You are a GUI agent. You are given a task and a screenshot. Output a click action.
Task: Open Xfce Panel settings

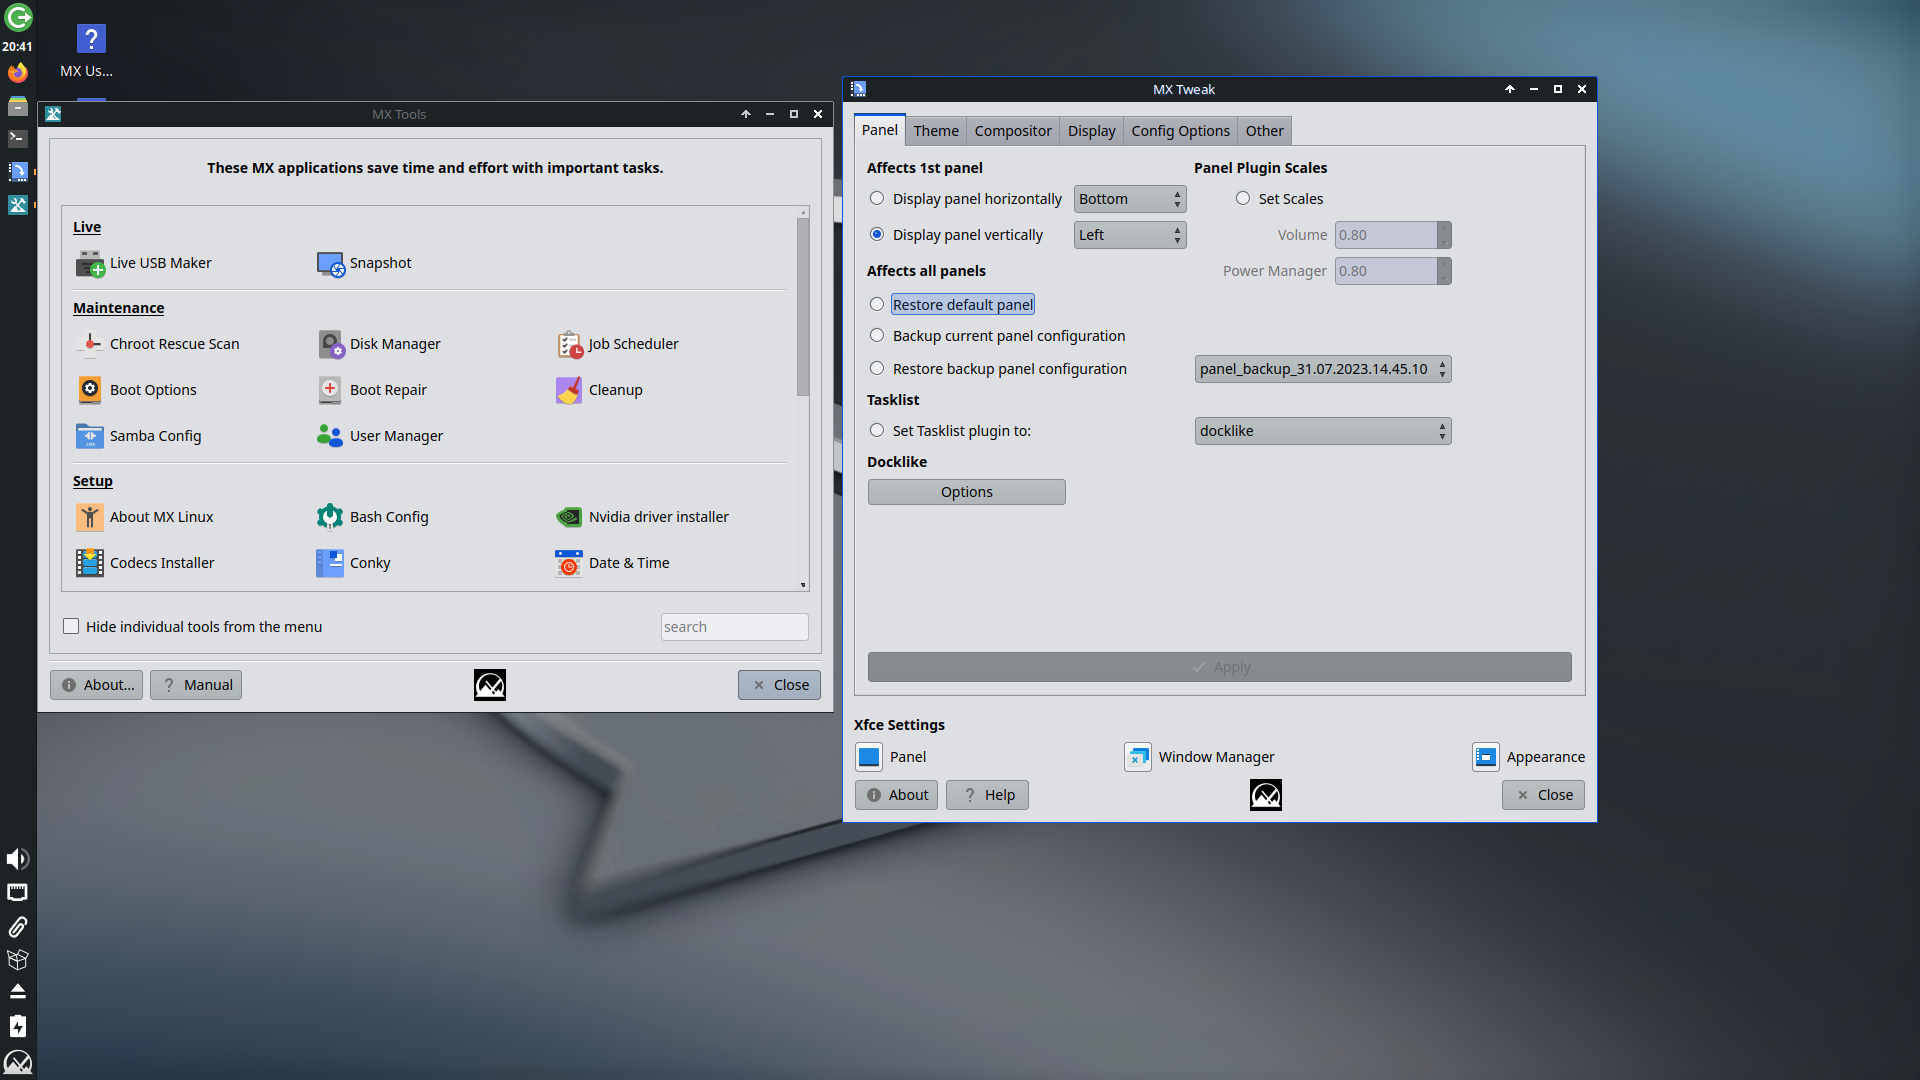point(891,757)
